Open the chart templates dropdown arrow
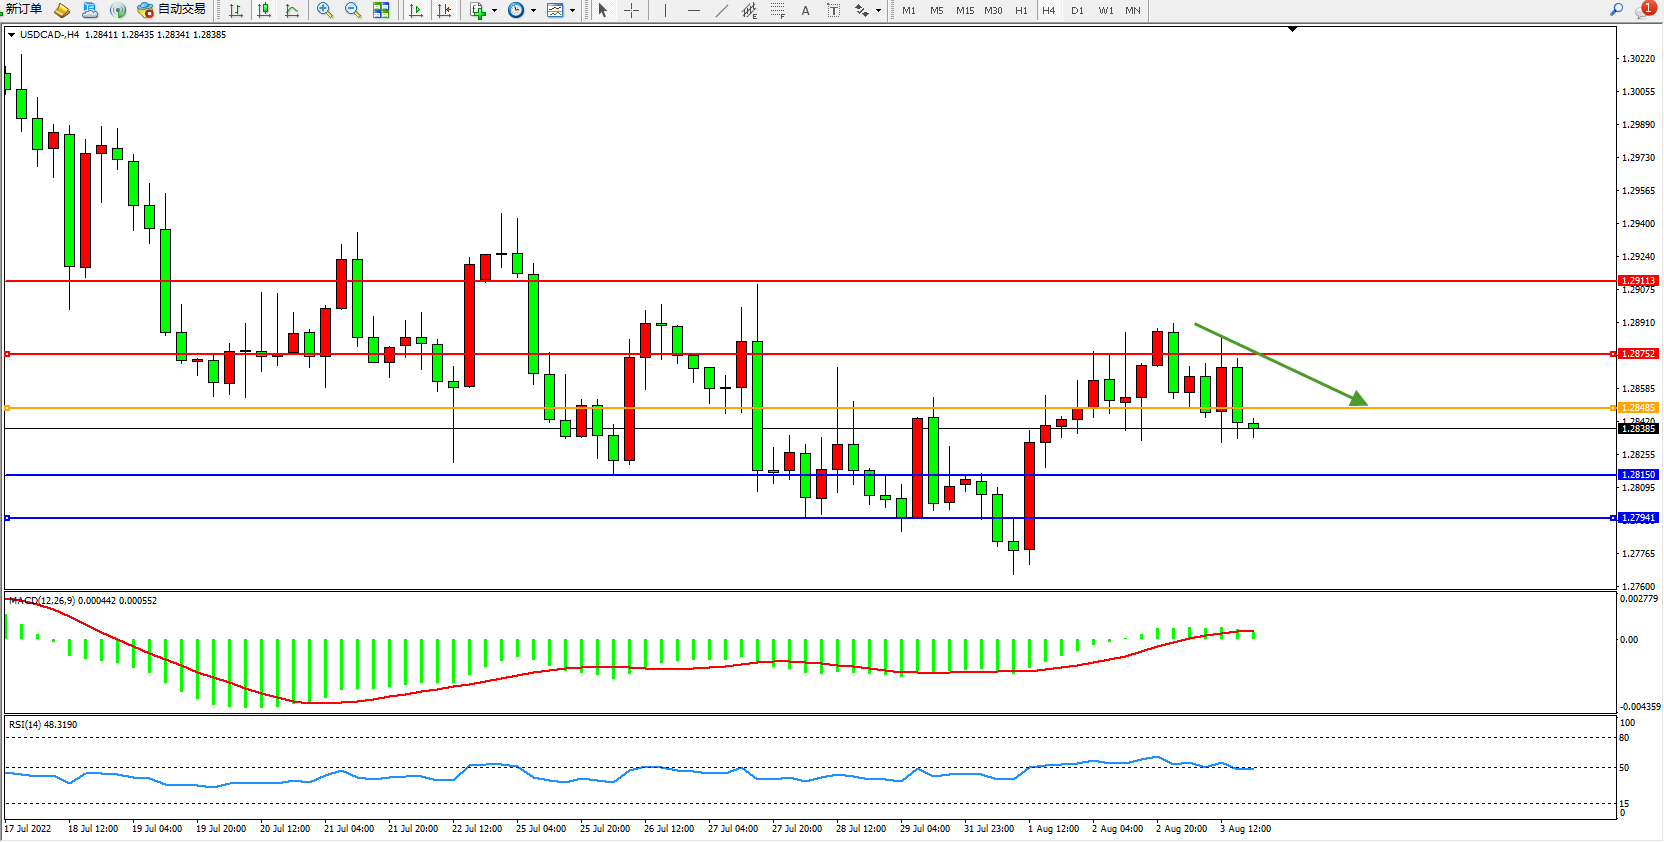The image size is (1664, 842). (x=572, y=10)
